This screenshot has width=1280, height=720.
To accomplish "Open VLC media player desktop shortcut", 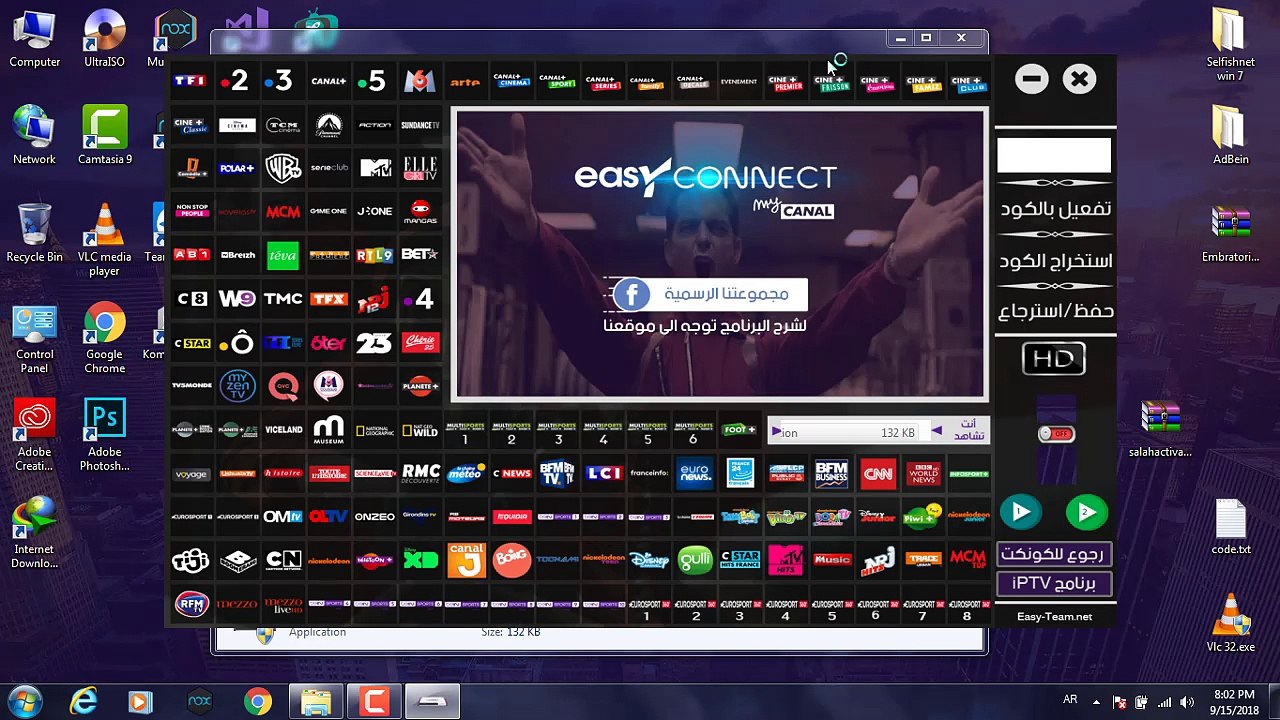I will coord(104,240).
